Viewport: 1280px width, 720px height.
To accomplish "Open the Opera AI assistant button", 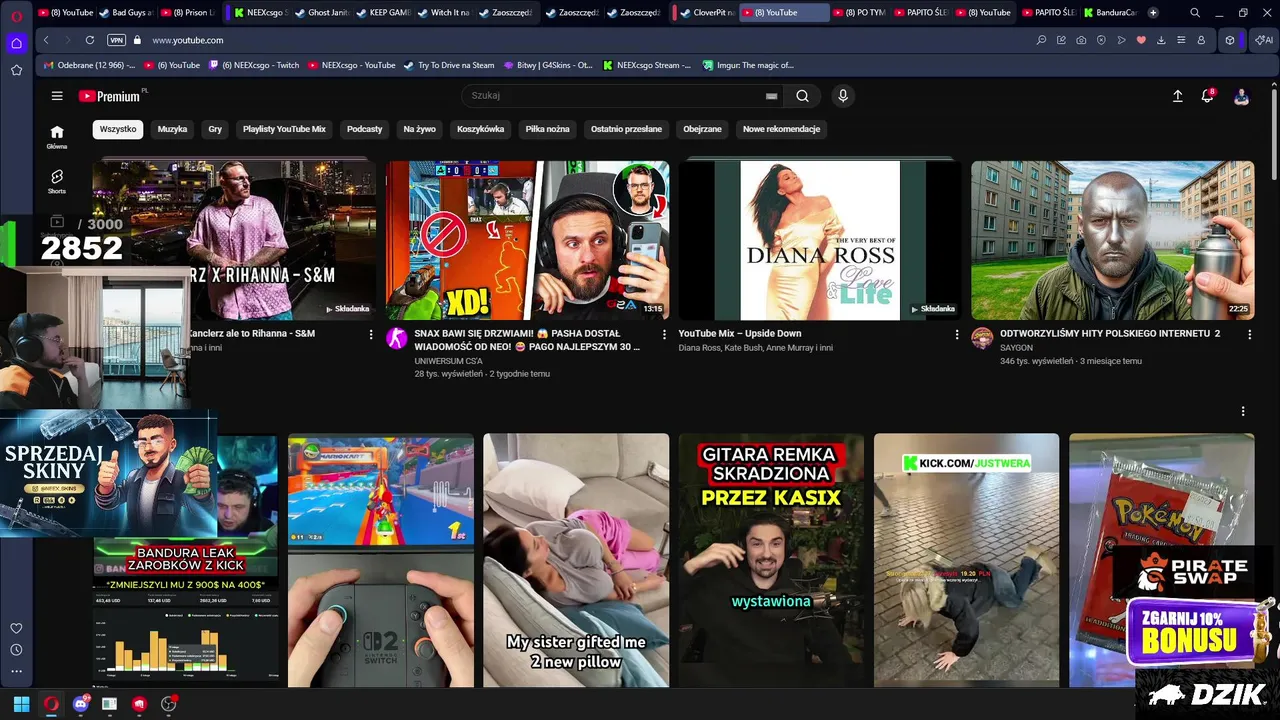I will pos(1264,40).
